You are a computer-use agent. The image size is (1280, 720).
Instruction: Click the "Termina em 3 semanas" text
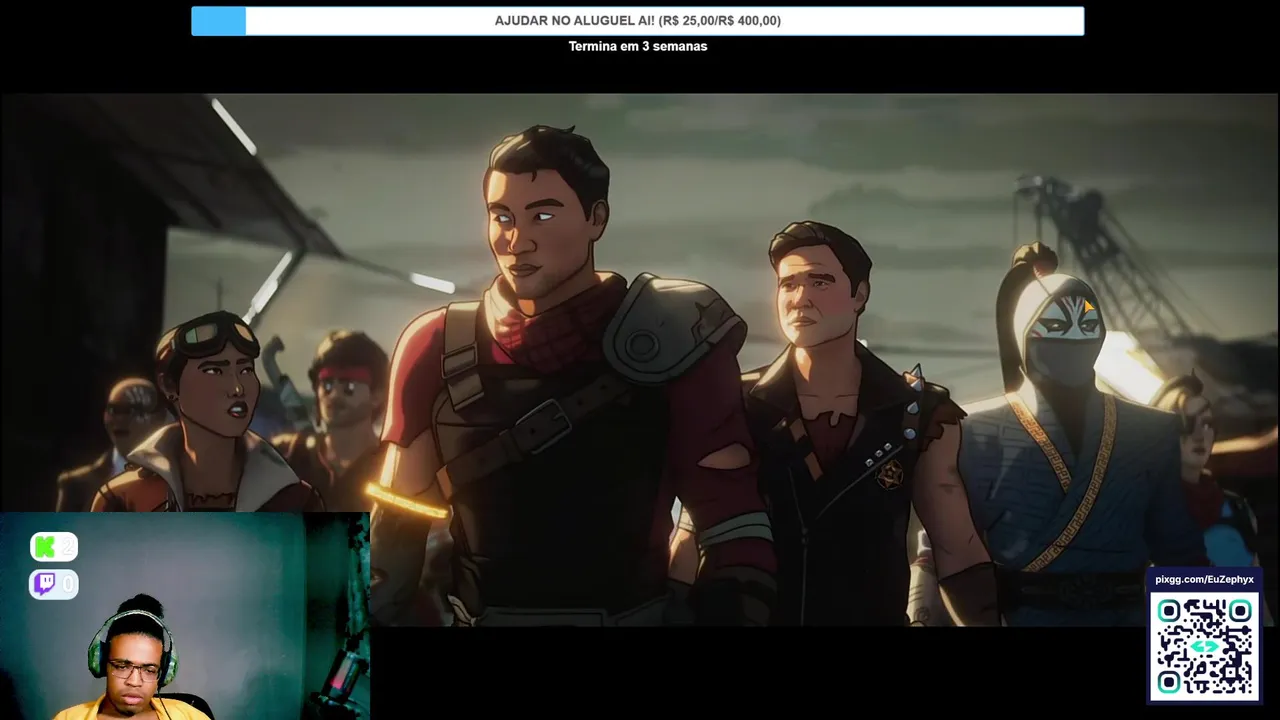[638, 46]
